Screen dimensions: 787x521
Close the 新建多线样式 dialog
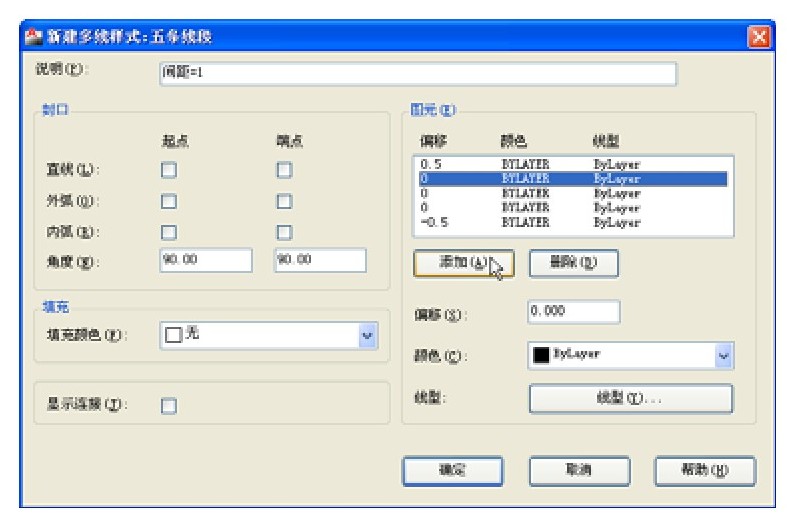(x=758, y=37)
